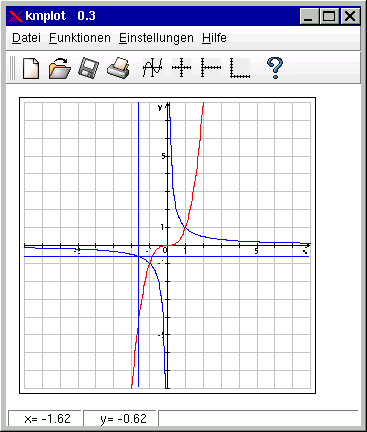Open functions editor curve icon
This screenshot has height=432, width=367.
click(x=152, y=68)
